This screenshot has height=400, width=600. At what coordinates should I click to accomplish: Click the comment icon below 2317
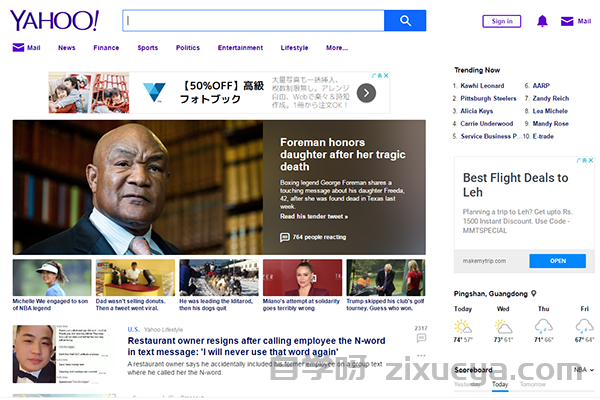[x=421, y=338]
